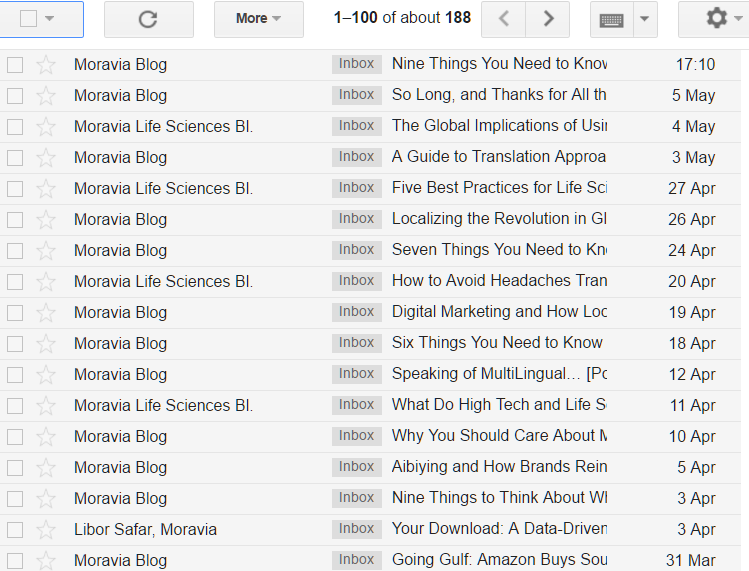
Task: Check the 19 Apr email checkbox
Action: pyautogui.click(x=15, y=312)
